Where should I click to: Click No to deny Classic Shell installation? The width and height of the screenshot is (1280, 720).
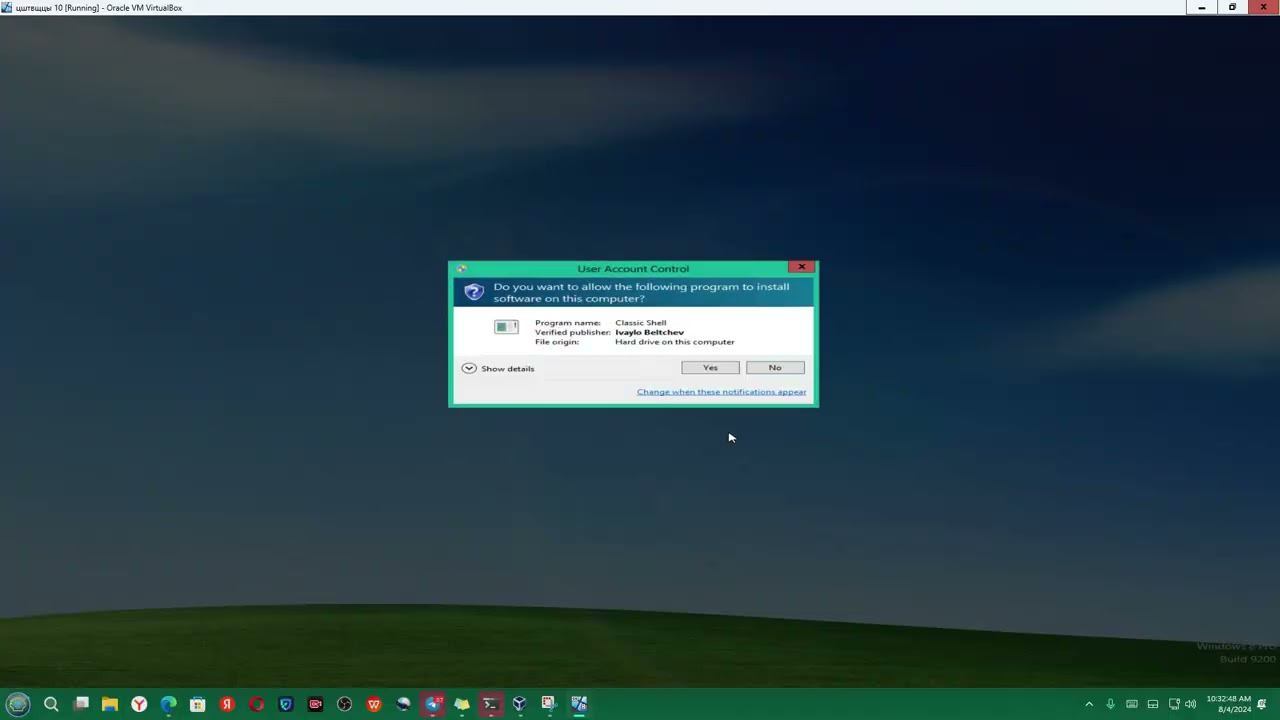pyautogui.click(x=775, y=368)
